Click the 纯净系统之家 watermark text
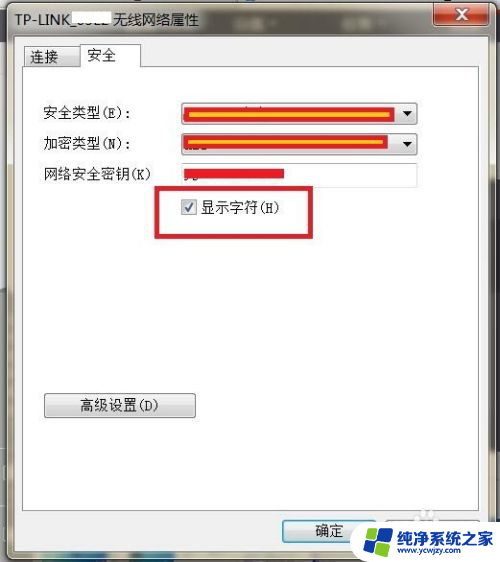Viewport: 500px width, 562px height. pyautogui.click(x=445, y=538)
